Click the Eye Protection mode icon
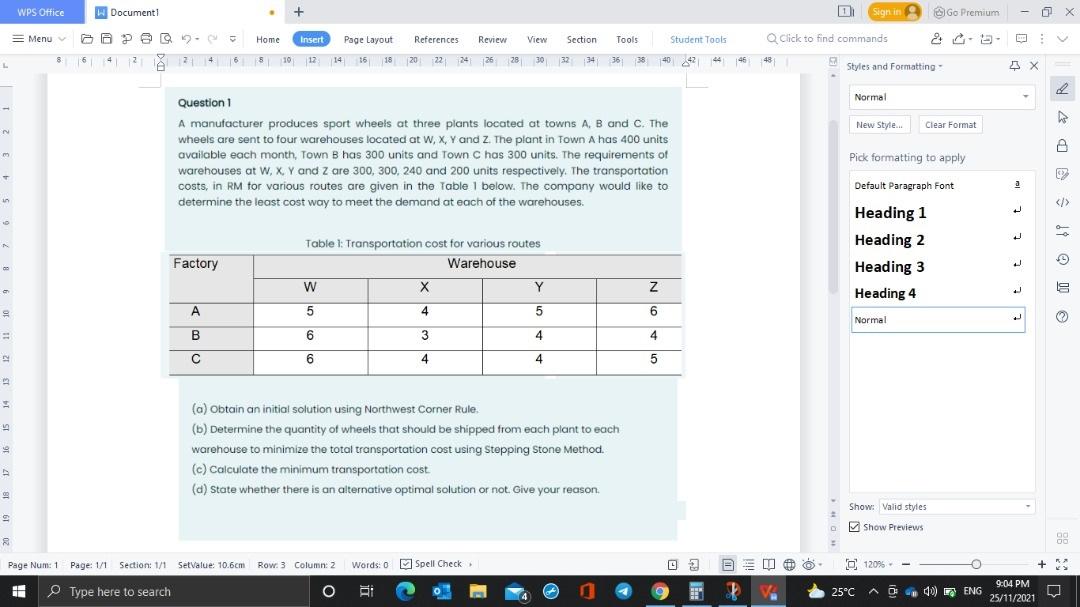 (809, 564)
